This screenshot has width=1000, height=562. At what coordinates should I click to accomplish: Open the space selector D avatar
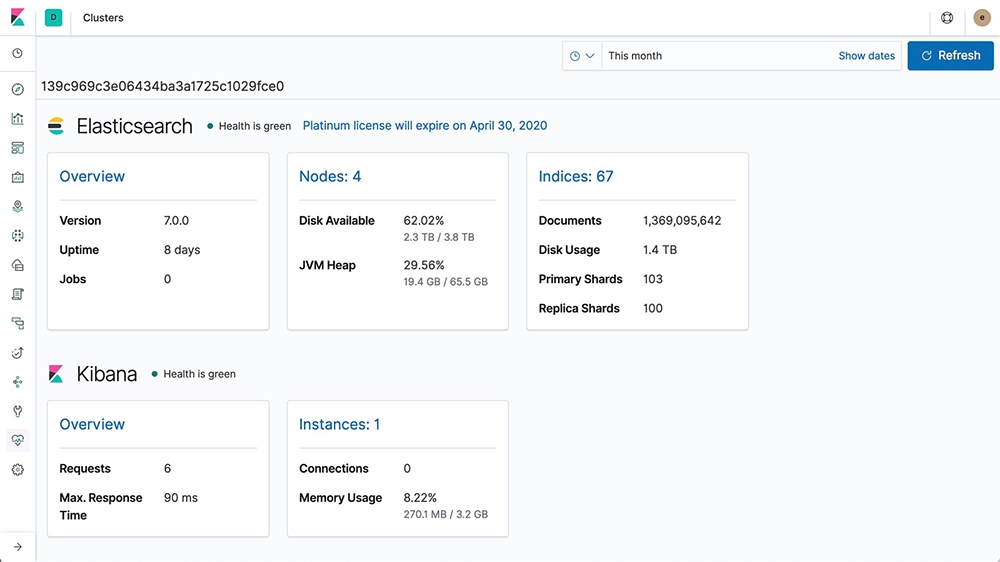pos(54,17)
